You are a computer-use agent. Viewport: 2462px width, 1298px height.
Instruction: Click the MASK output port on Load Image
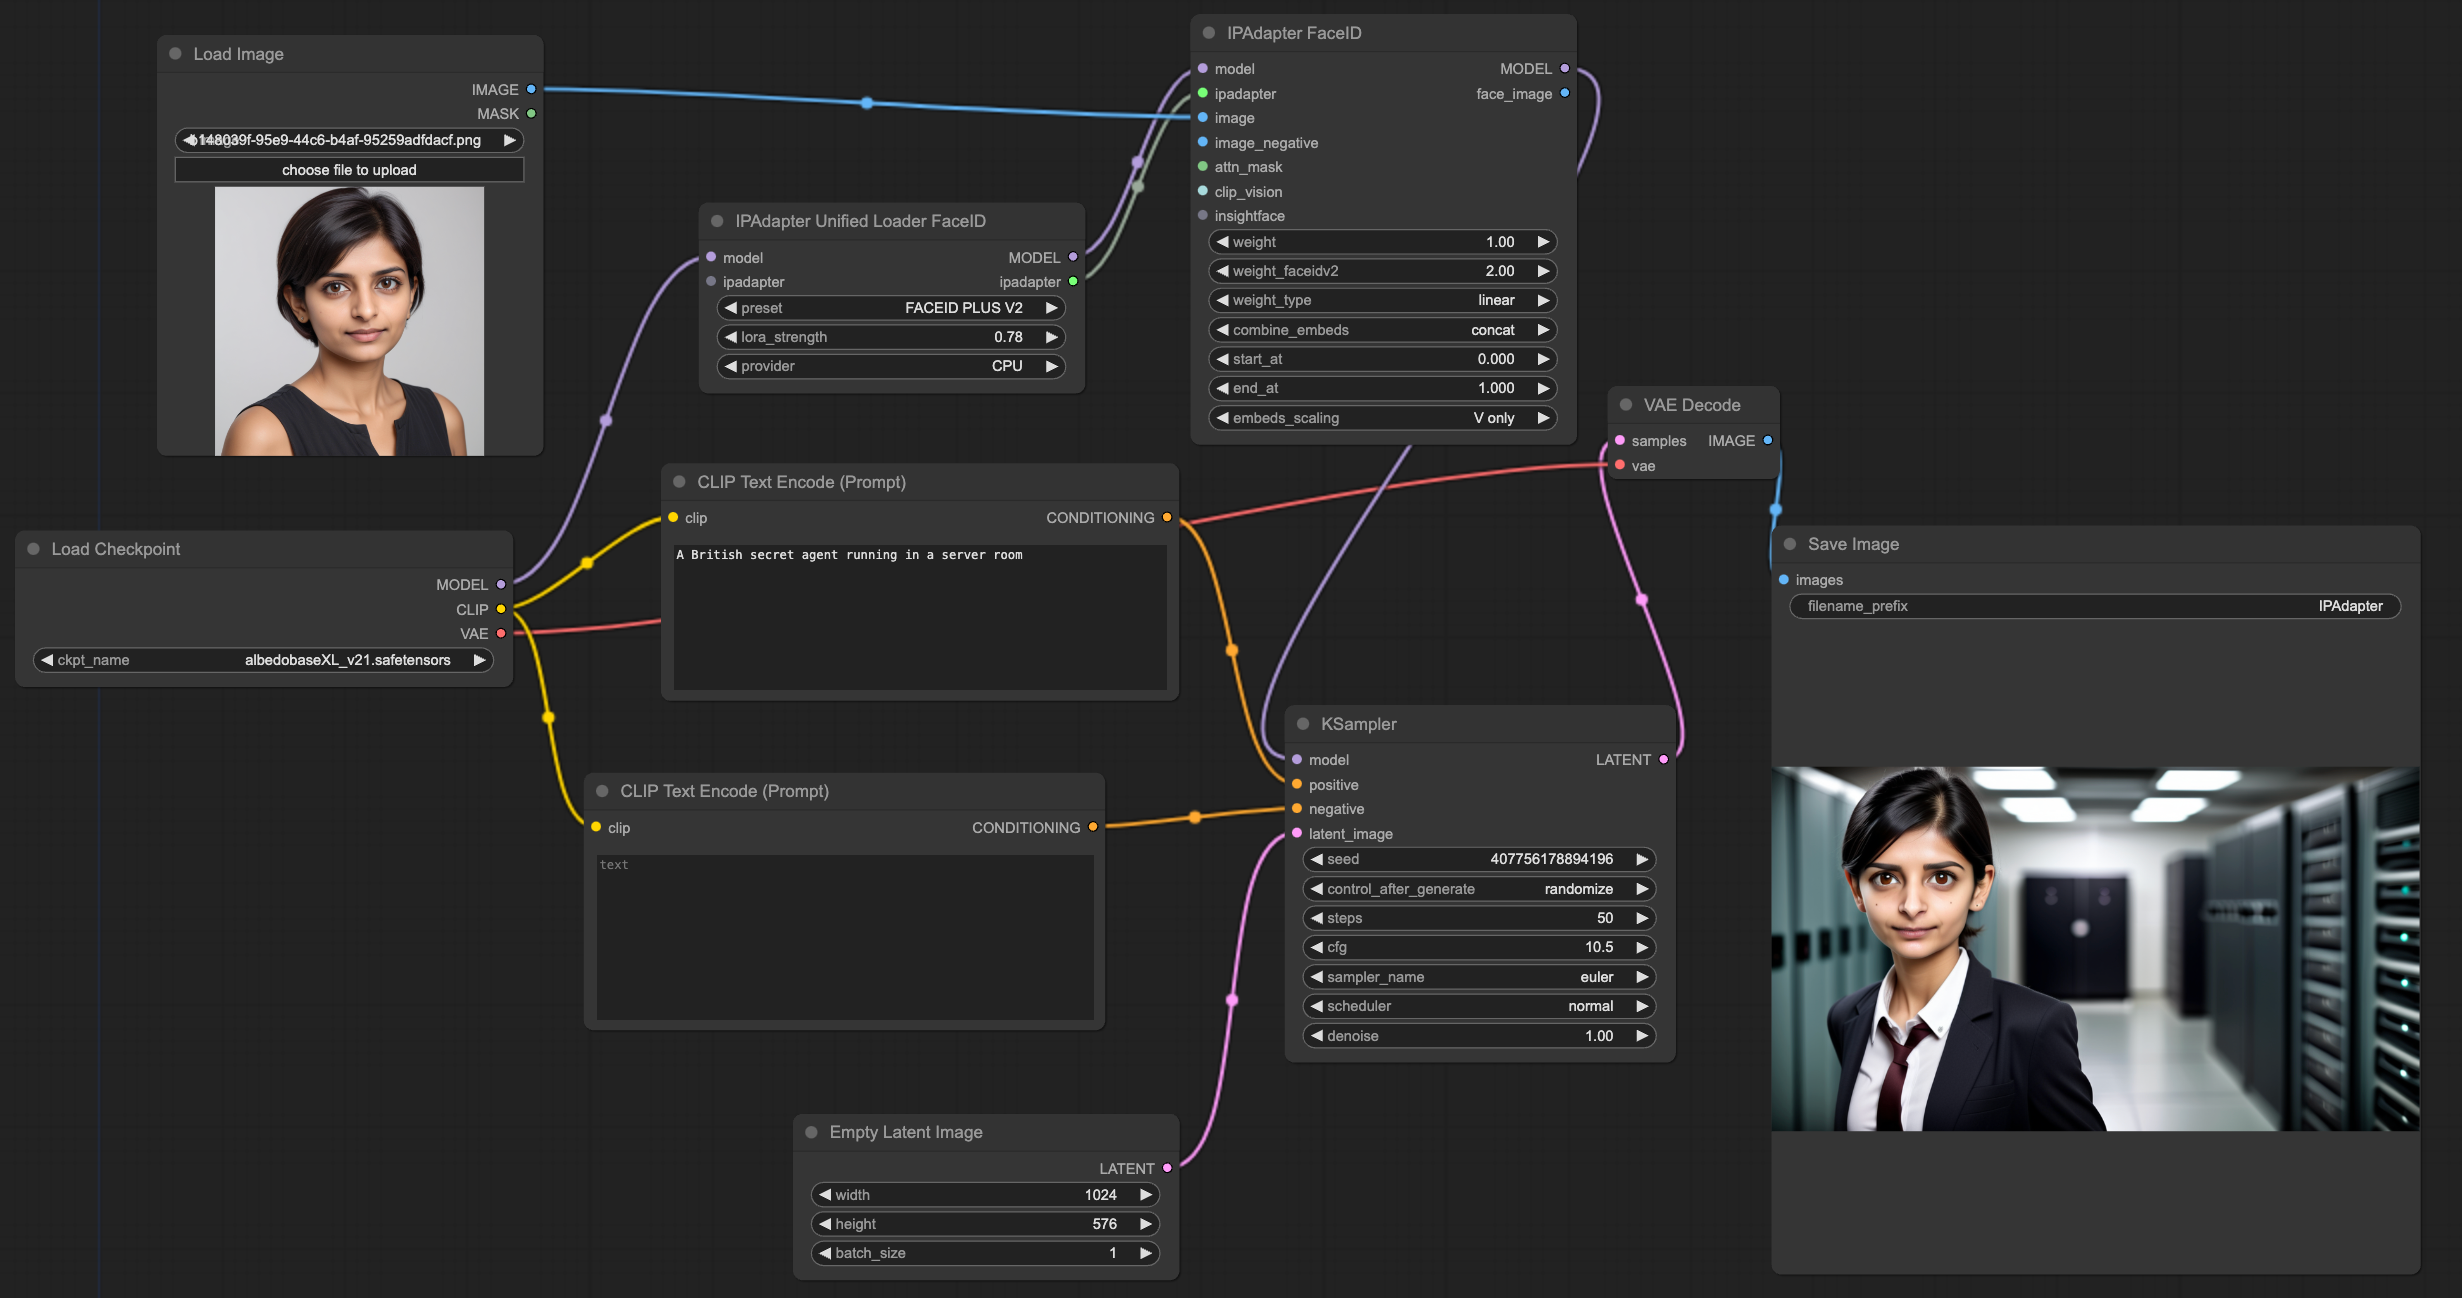(531, 114)
